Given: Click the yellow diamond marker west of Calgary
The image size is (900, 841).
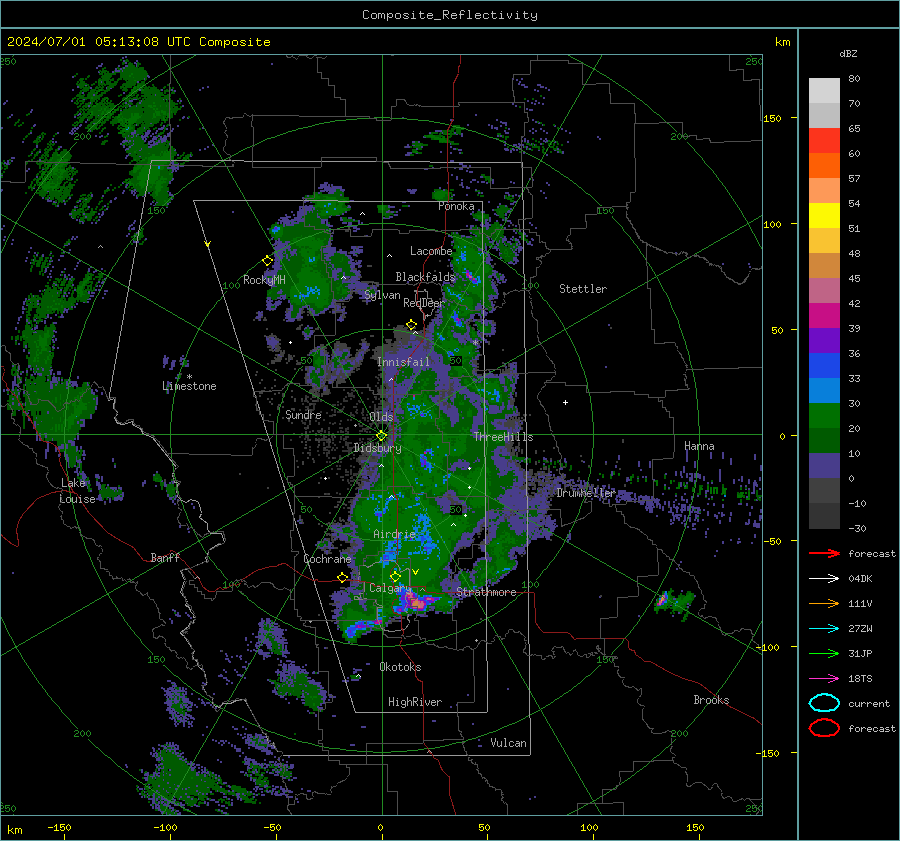Looking at the screenshot, I should point(343,577).
